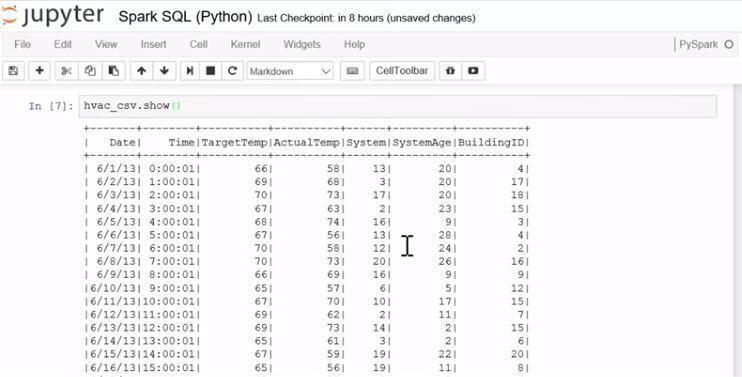Screen dimensions: 742x377
Task: Open the cell type Markdown dropdown
Action: [290, 71]
